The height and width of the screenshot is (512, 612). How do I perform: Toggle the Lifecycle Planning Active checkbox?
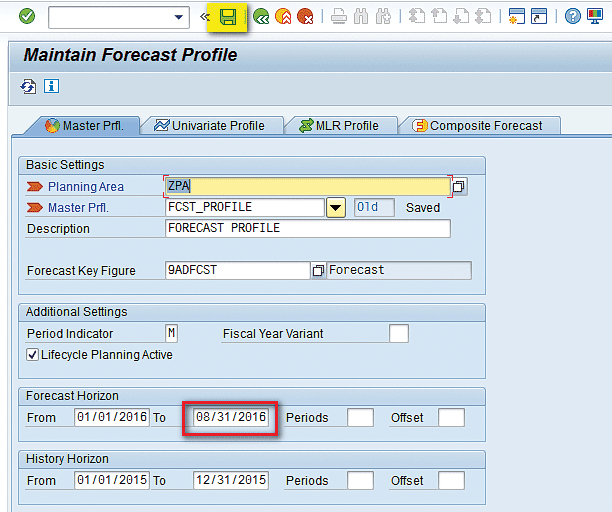coord(33,355)
